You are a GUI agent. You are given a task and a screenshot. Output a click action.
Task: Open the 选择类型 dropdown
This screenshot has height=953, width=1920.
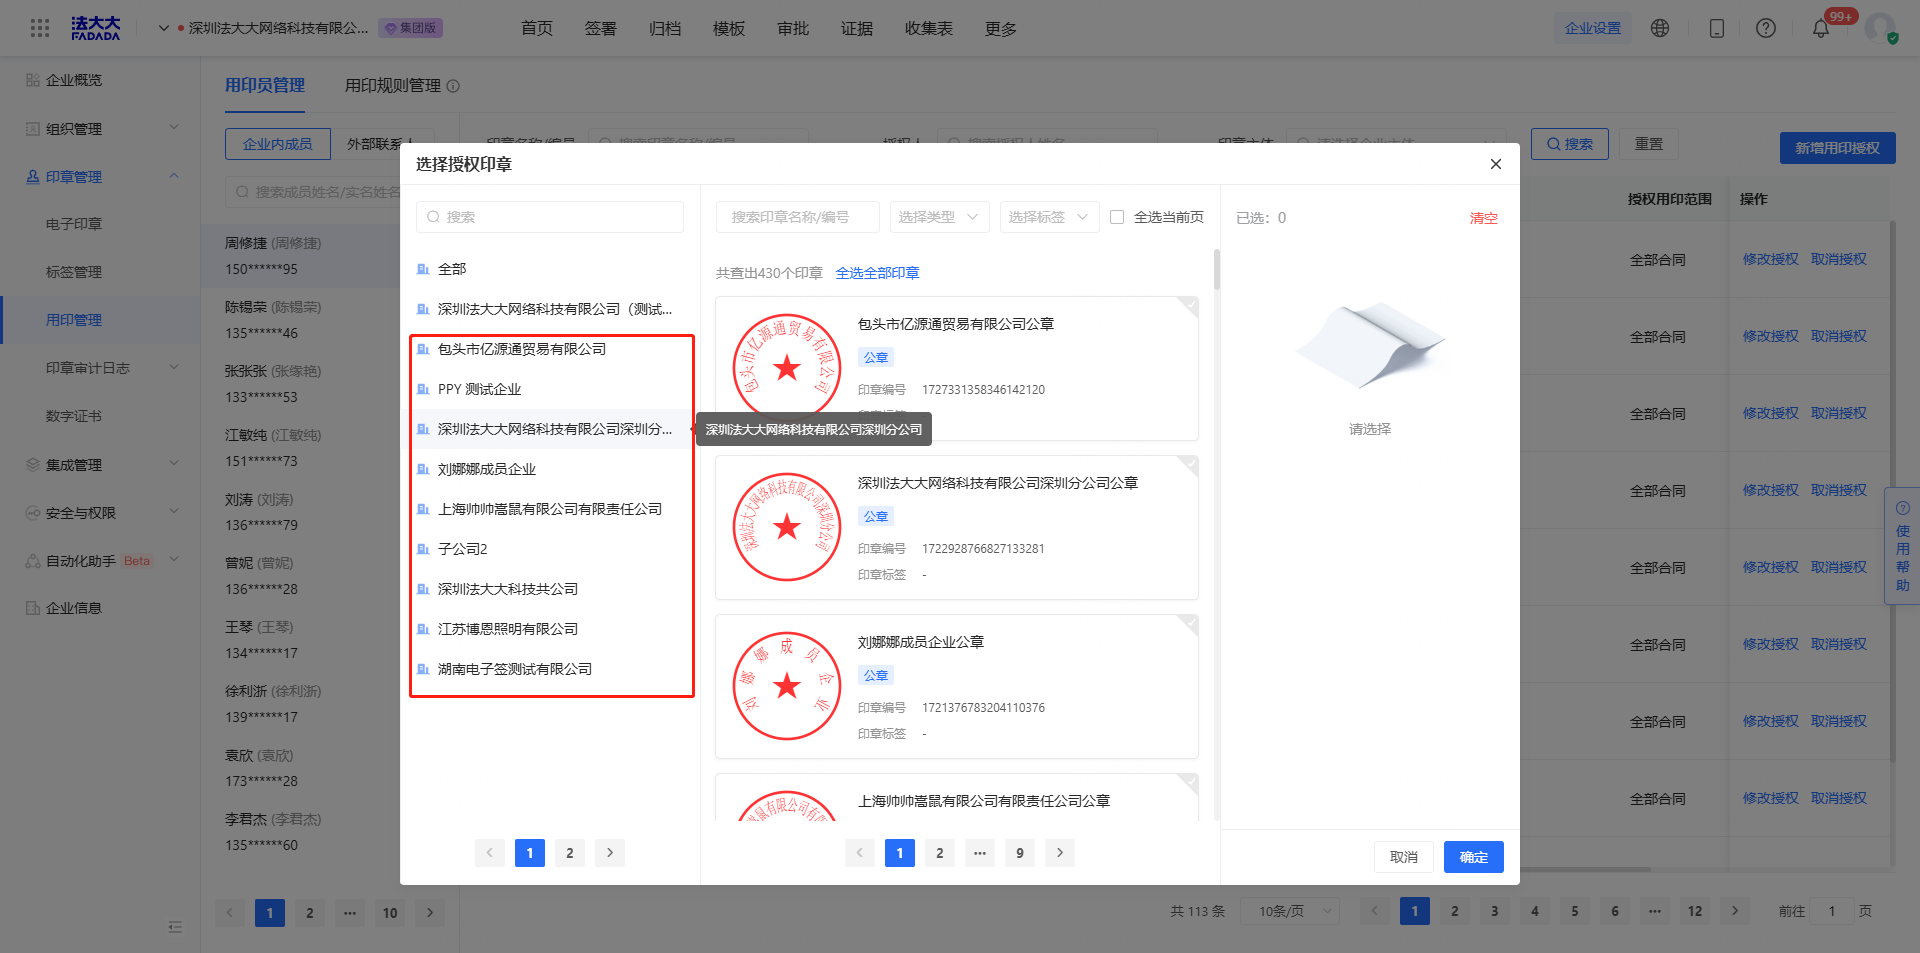[940, 217]
